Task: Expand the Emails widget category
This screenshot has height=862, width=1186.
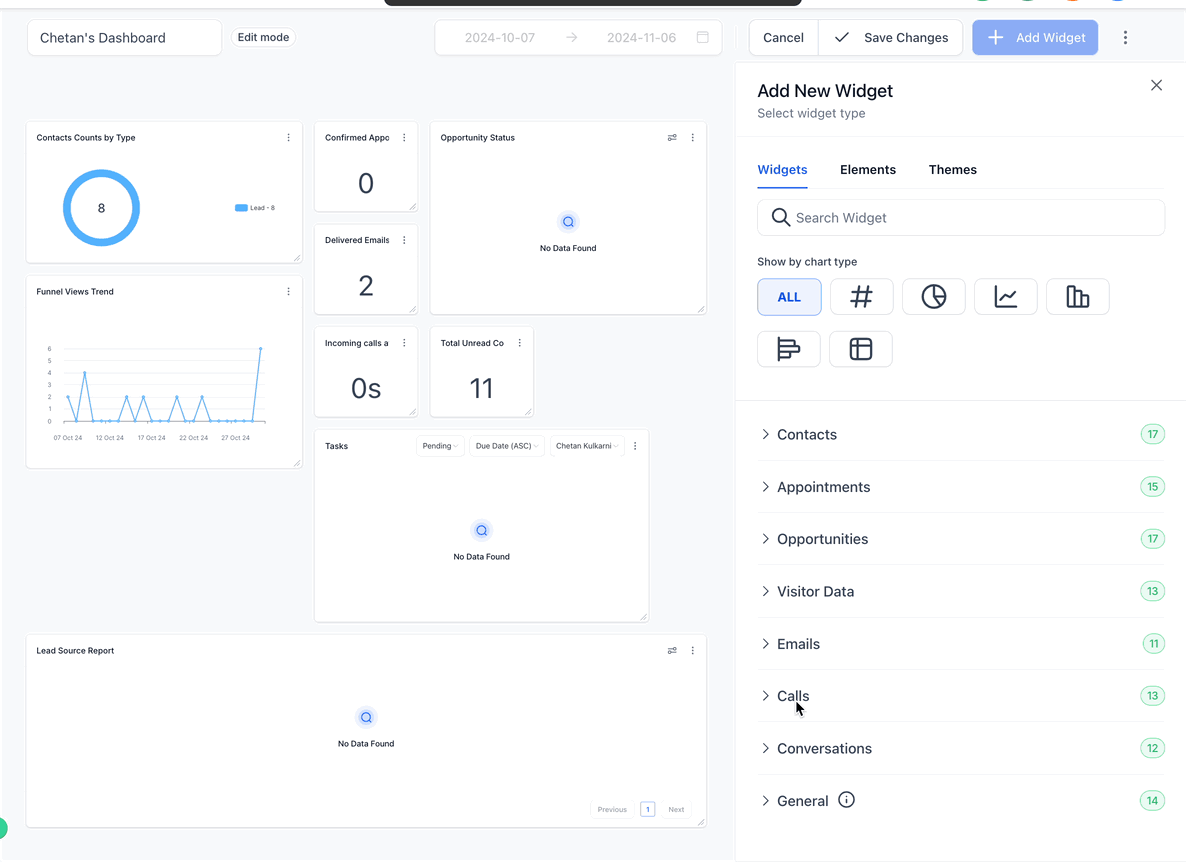Action: click(961, 643)
